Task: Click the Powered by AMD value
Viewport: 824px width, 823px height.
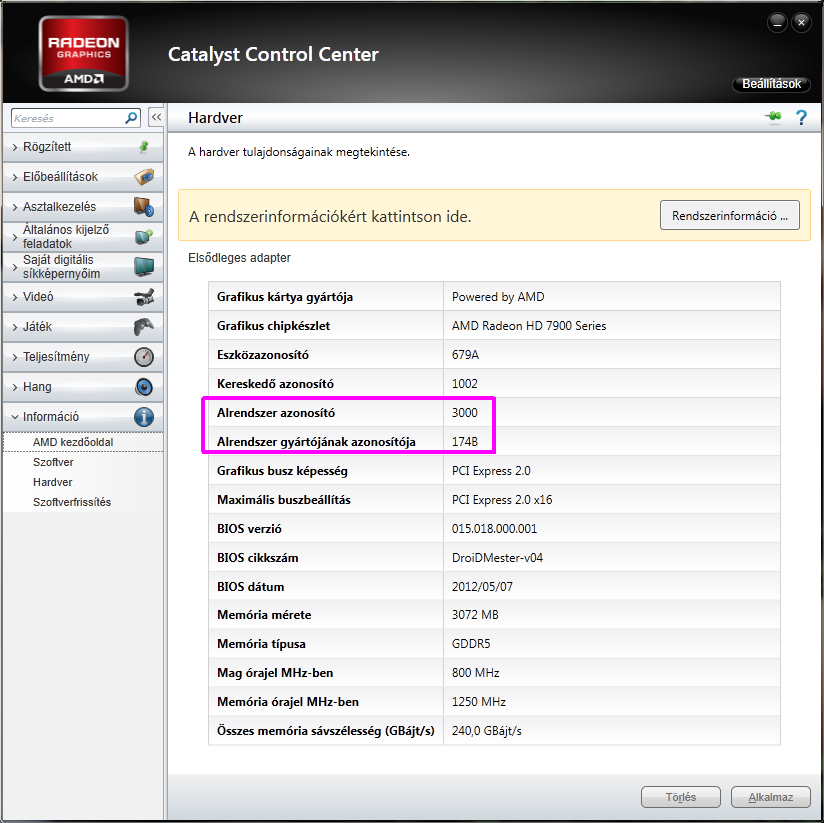Action: [498, 297]
